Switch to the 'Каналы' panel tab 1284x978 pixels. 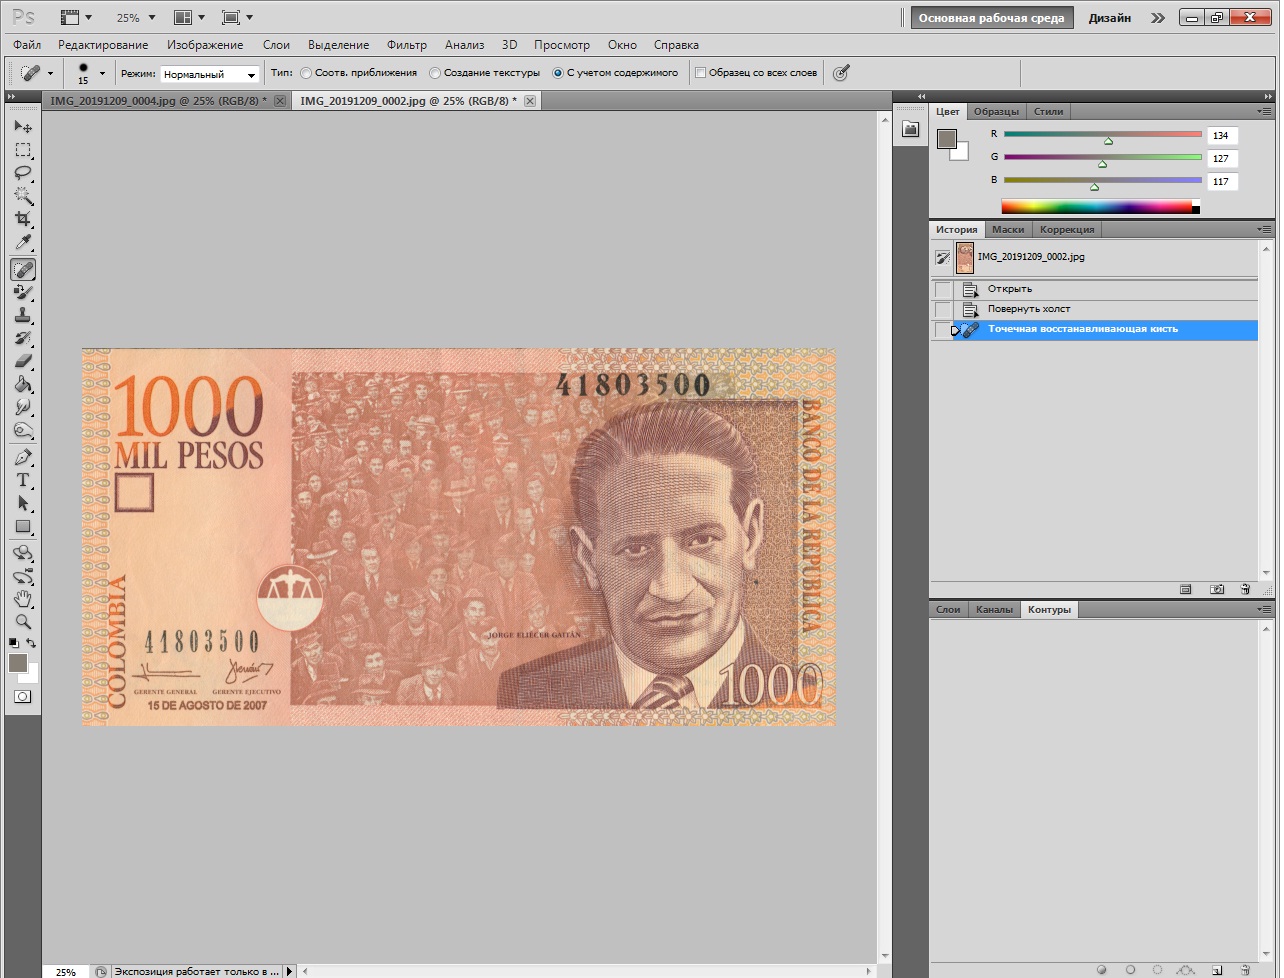[x=994, y=610]
